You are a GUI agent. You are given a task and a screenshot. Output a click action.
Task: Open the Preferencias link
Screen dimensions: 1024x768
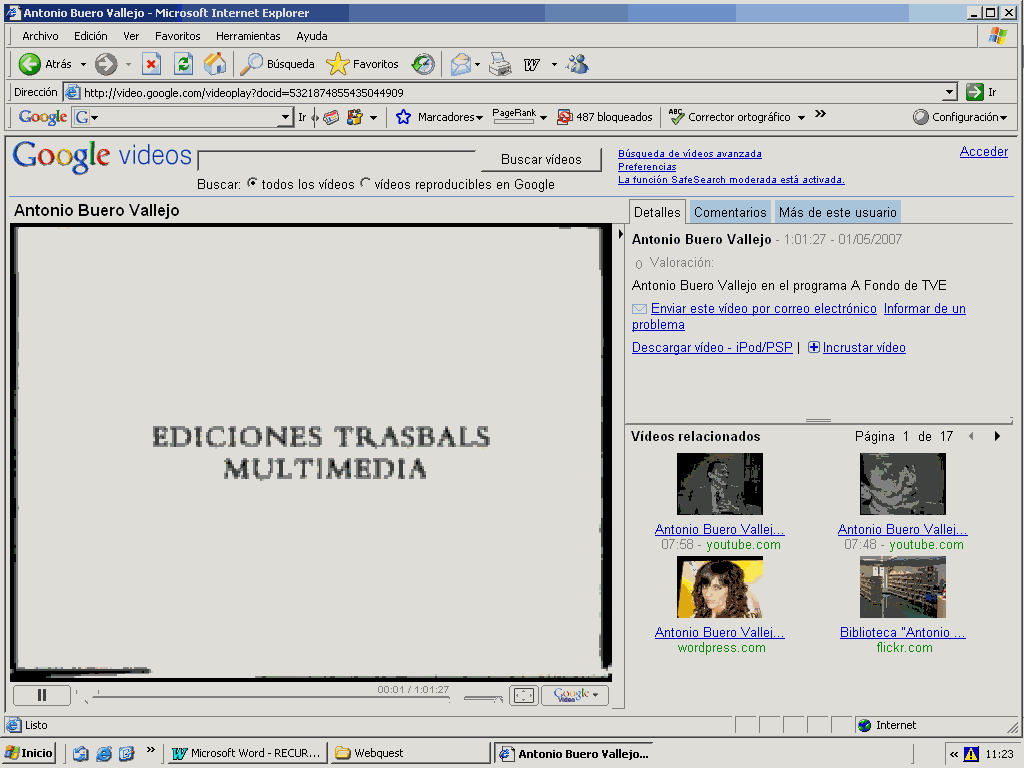pyautogui.click(x=647, y=167)
